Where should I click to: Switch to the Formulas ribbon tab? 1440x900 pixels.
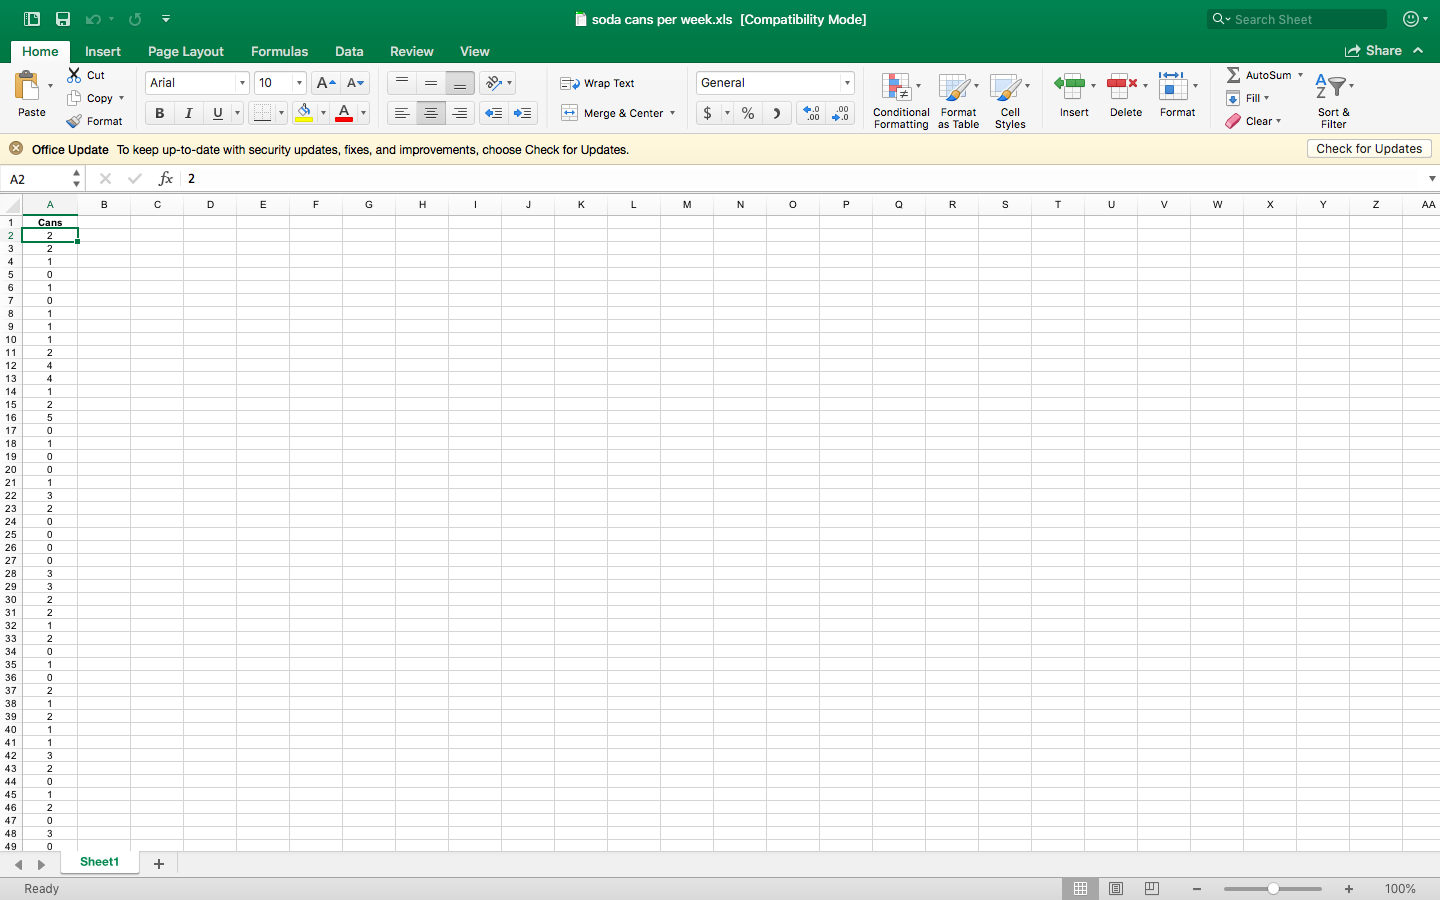click(x=279, y=51)
